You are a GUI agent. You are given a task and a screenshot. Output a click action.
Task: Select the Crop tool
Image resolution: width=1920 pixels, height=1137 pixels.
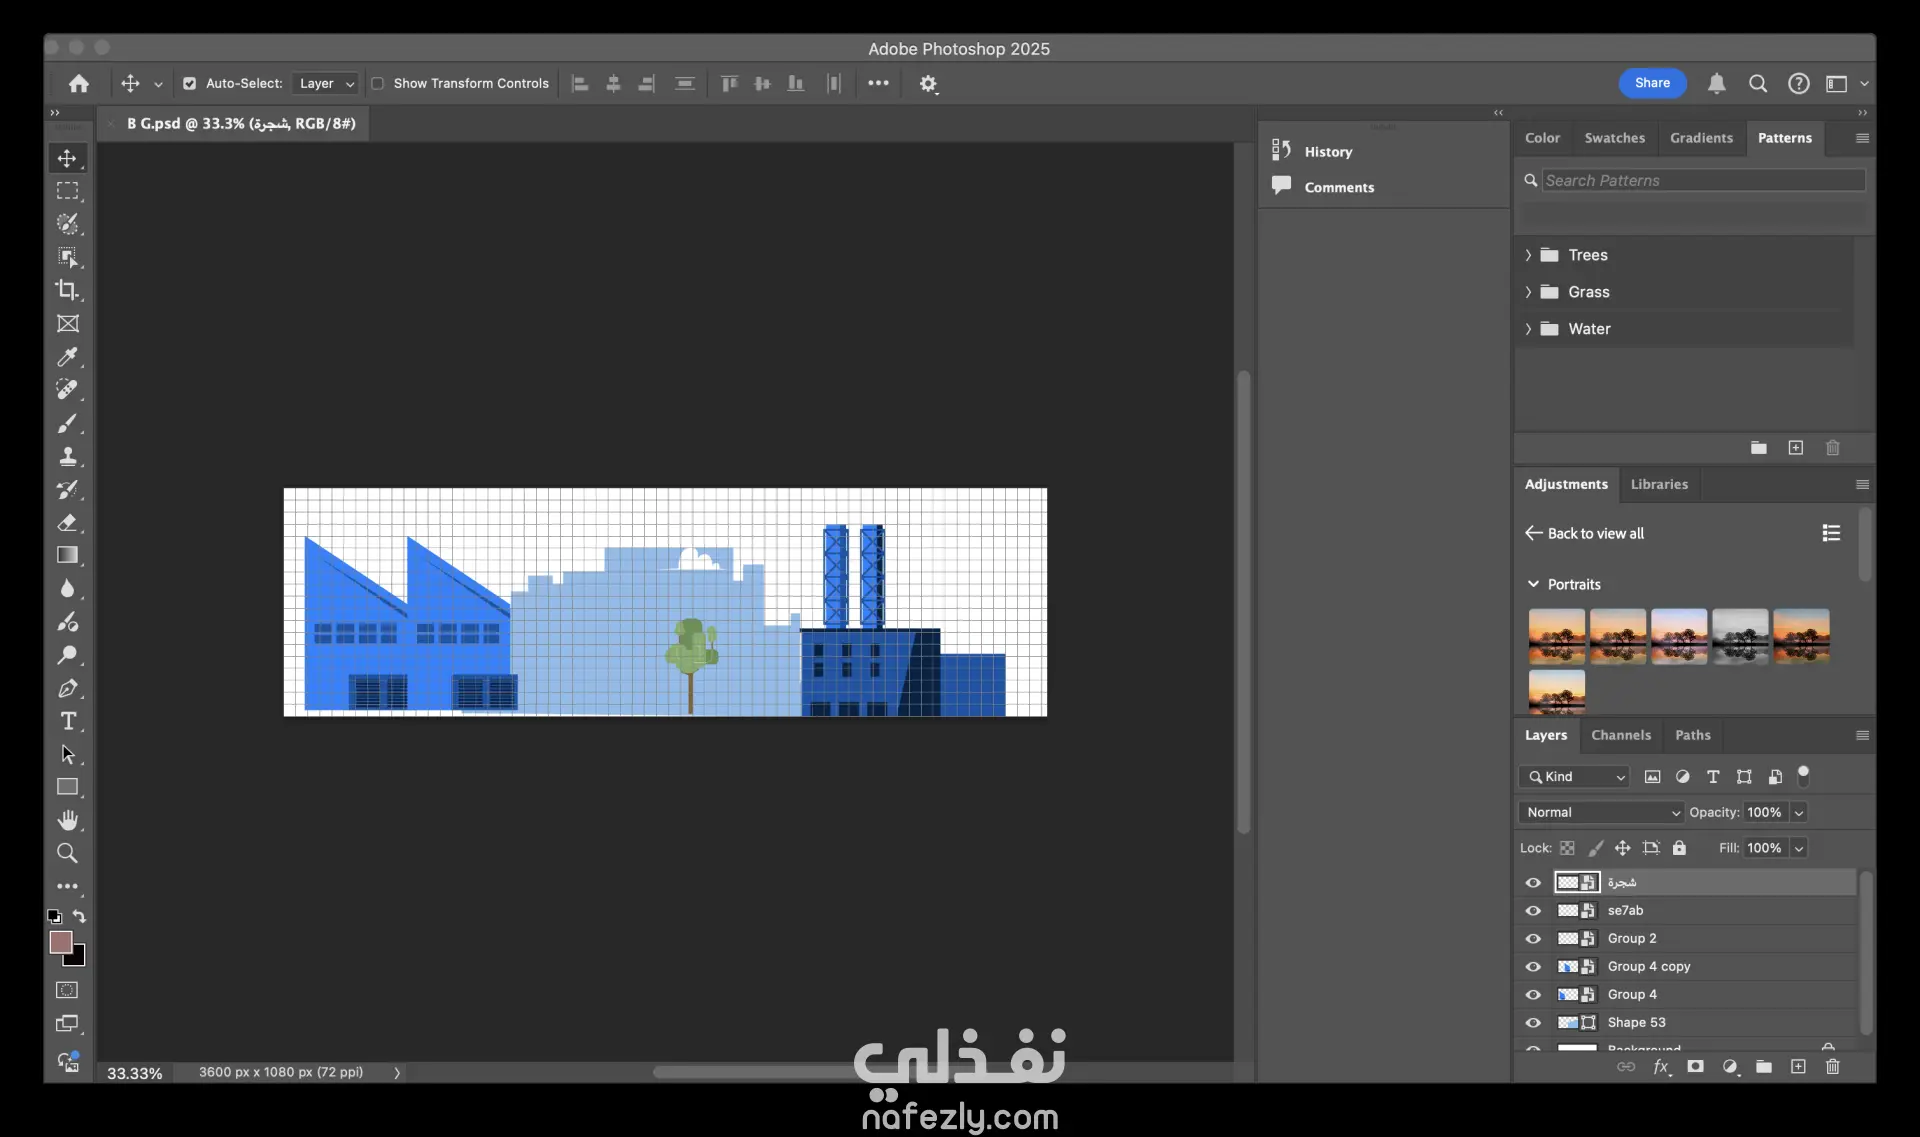click(67, 290)
